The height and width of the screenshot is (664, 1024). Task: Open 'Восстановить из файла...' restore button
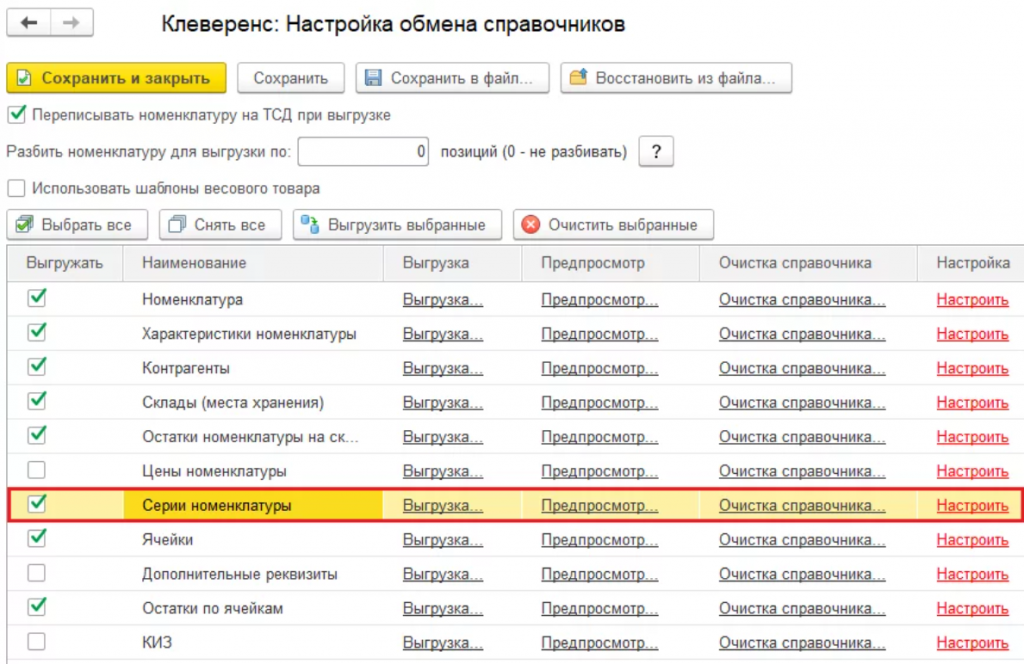tap(676, 78)
